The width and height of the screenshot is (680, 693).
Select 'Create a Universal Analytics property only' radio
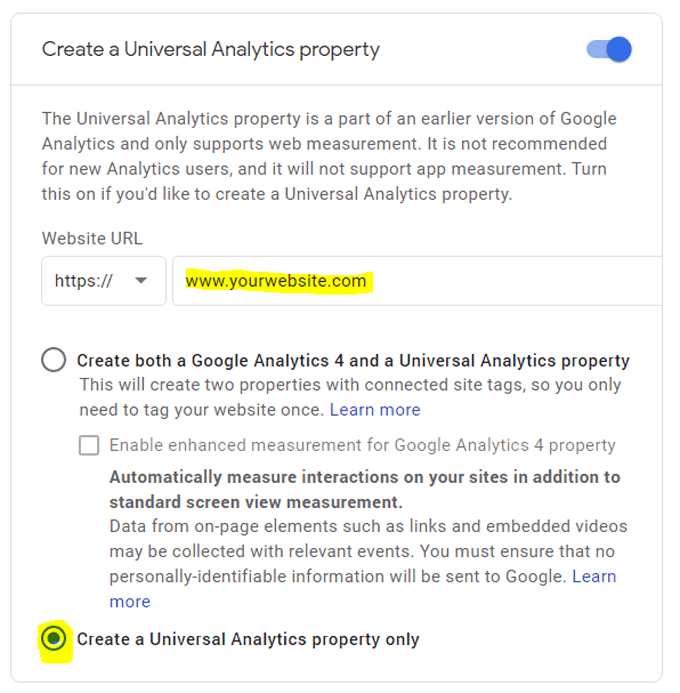(54, 638)
